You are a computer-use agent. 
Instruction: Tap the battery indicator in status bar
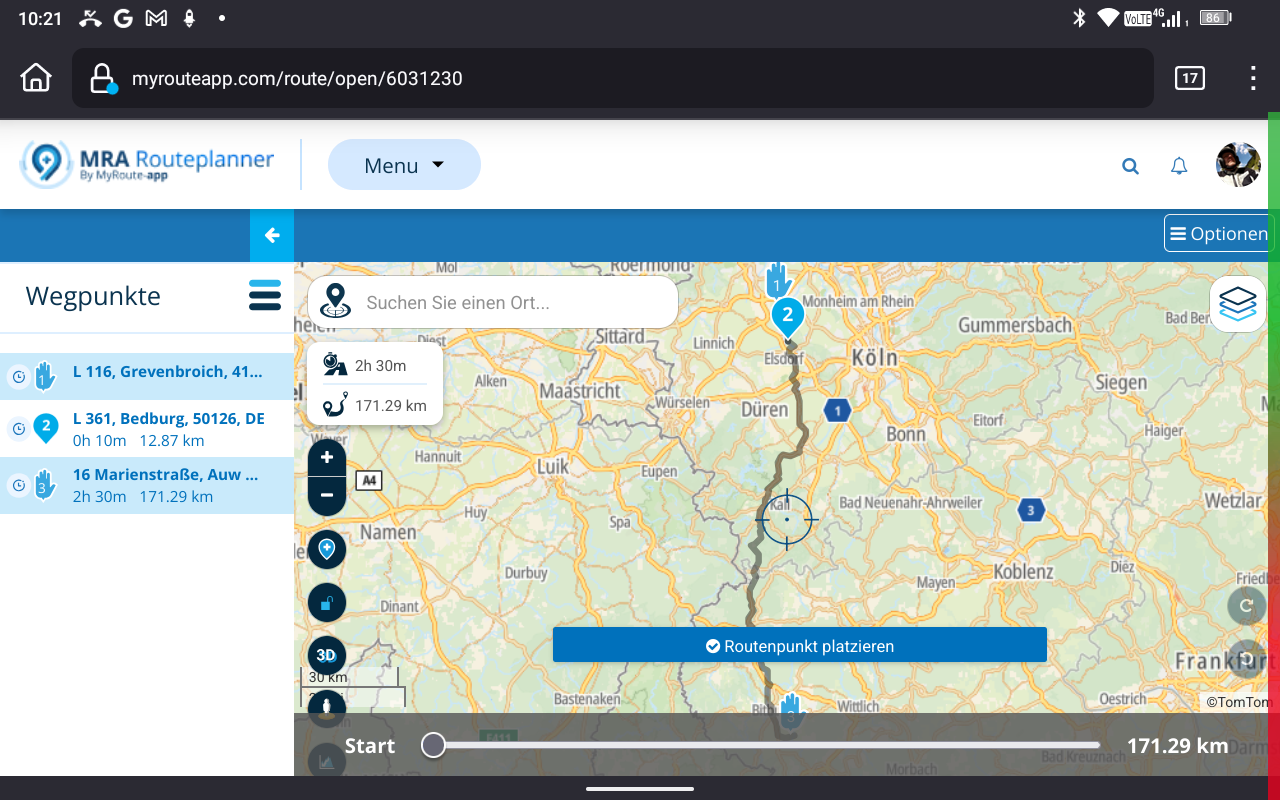1215,18
